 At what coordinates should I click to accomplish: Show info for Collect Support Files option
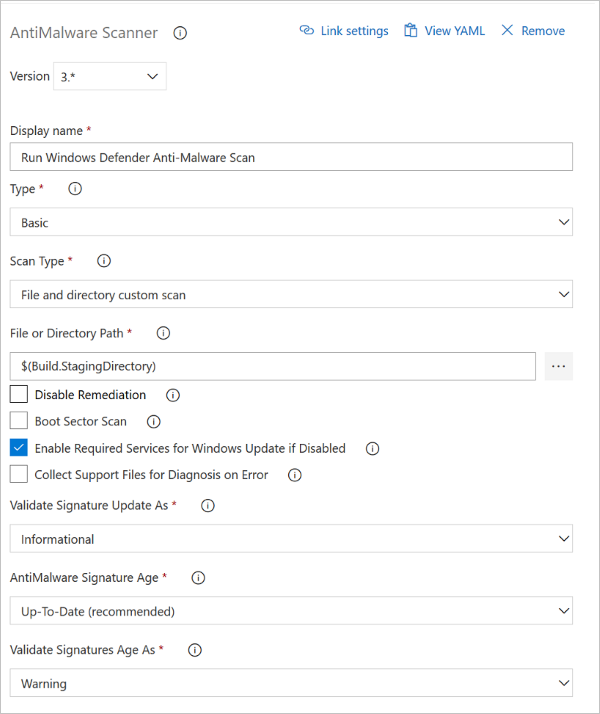click(295, 475)
